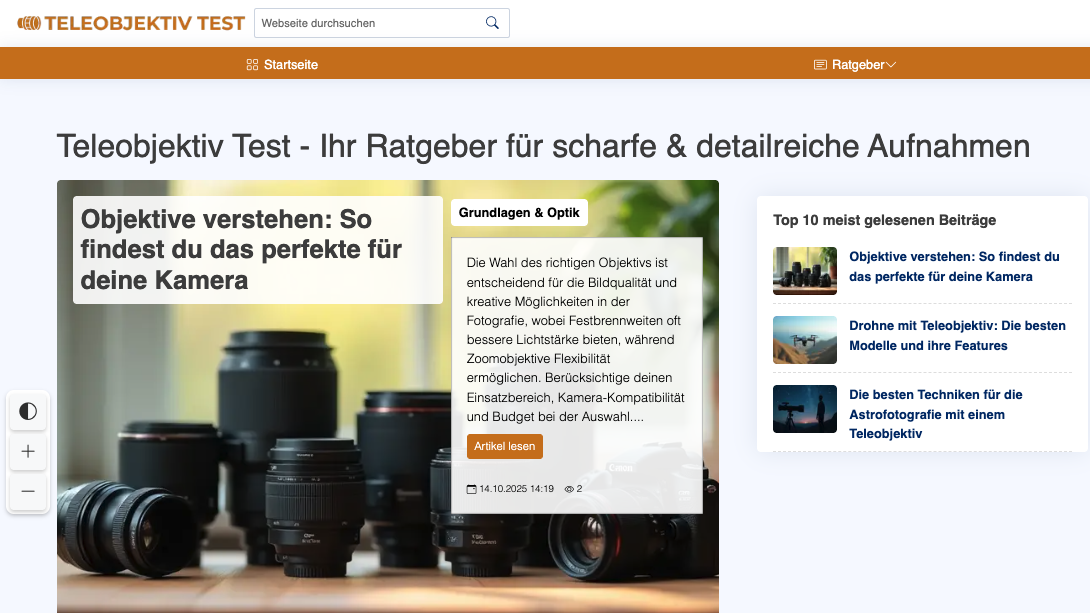Click the Artikel lesen button
1090x613 pixels.
pyautogui.click(x=505, y=446)
